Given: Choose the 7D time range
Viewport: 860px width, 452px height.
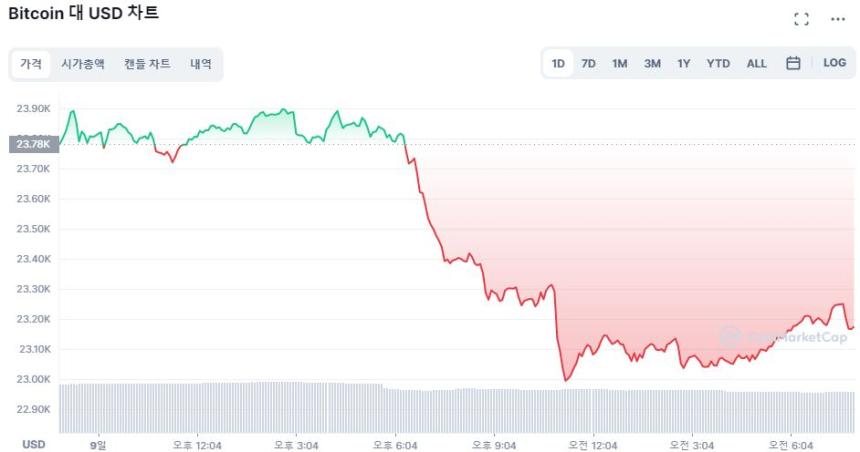Looking at the screenshot, I should pos(589,64).
